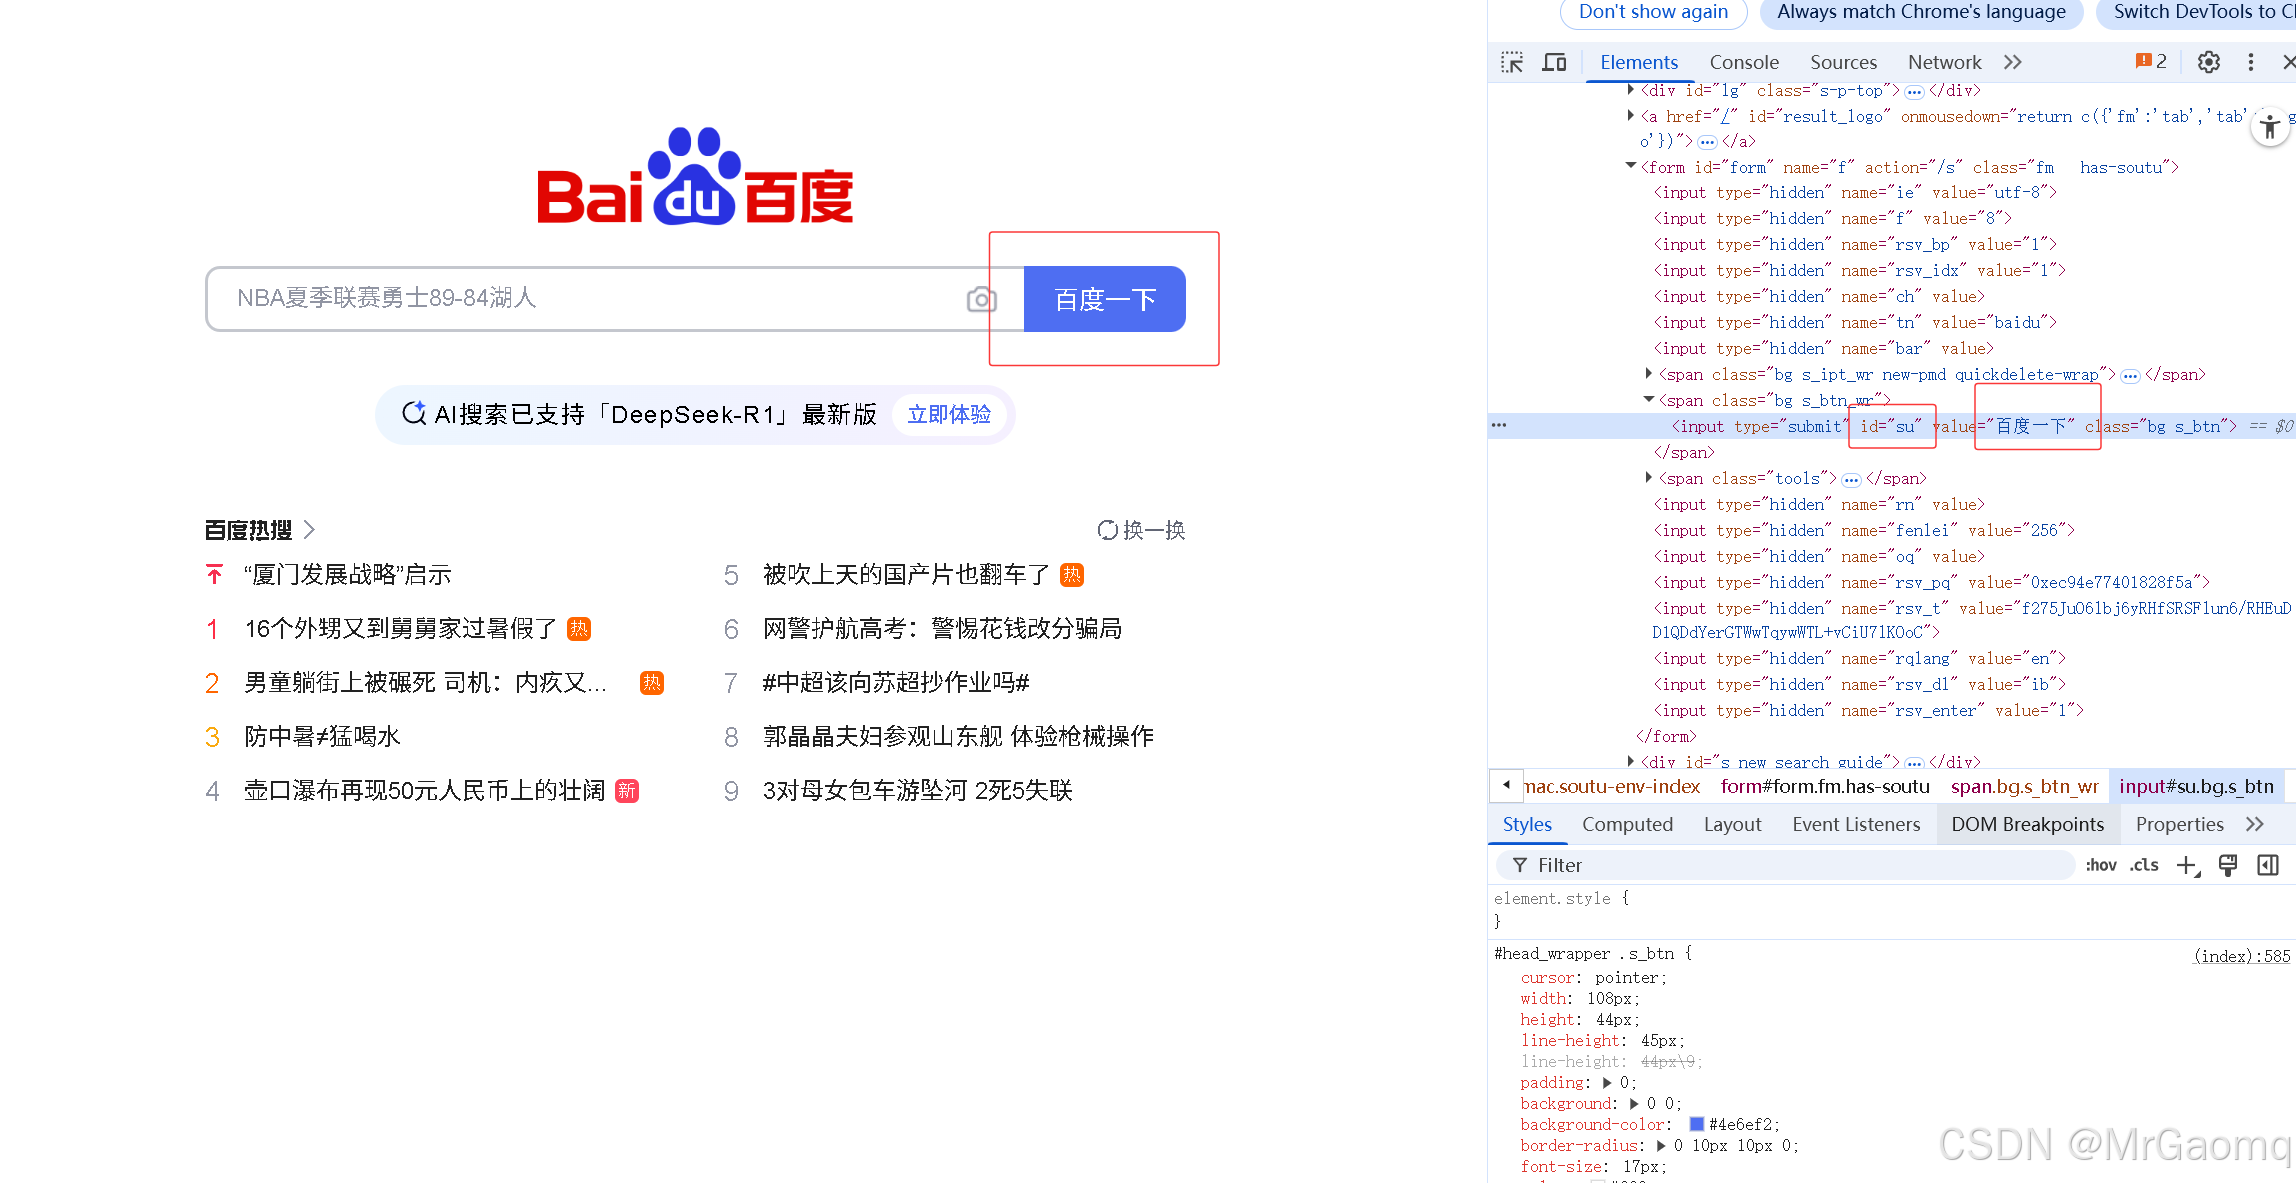Open the Computed styles tab
The width and height of the screenshot is (2296, 1183).
coord(1627,825)
